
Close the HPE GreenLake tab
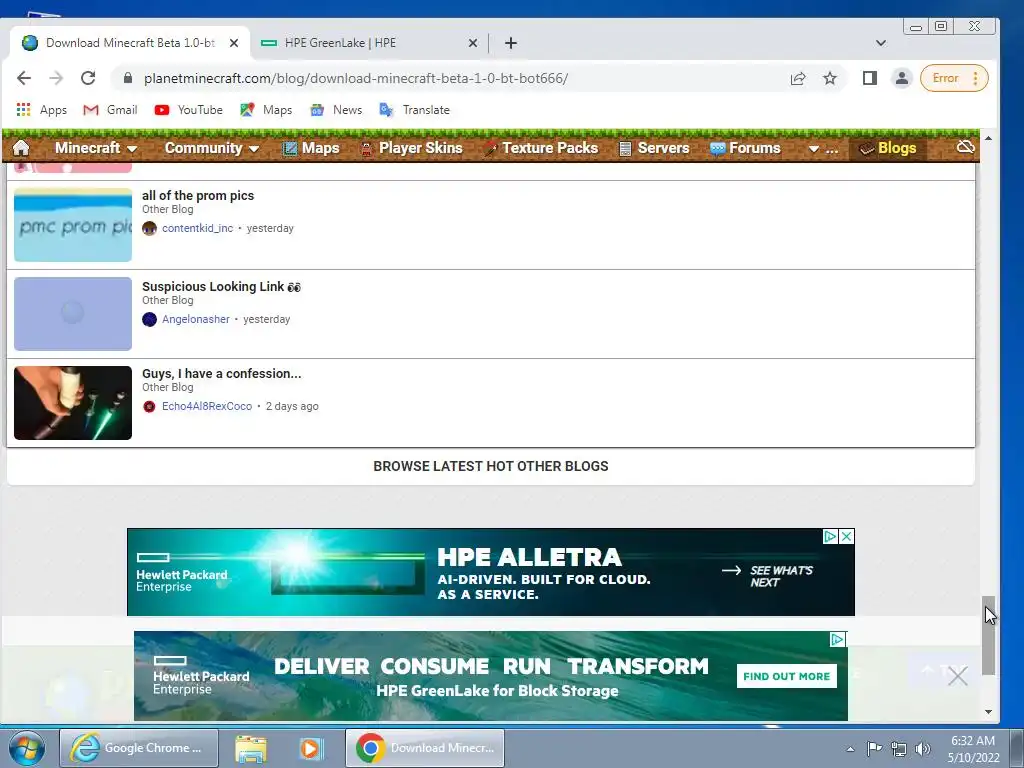pyautogui.click(x=473, y=43)
